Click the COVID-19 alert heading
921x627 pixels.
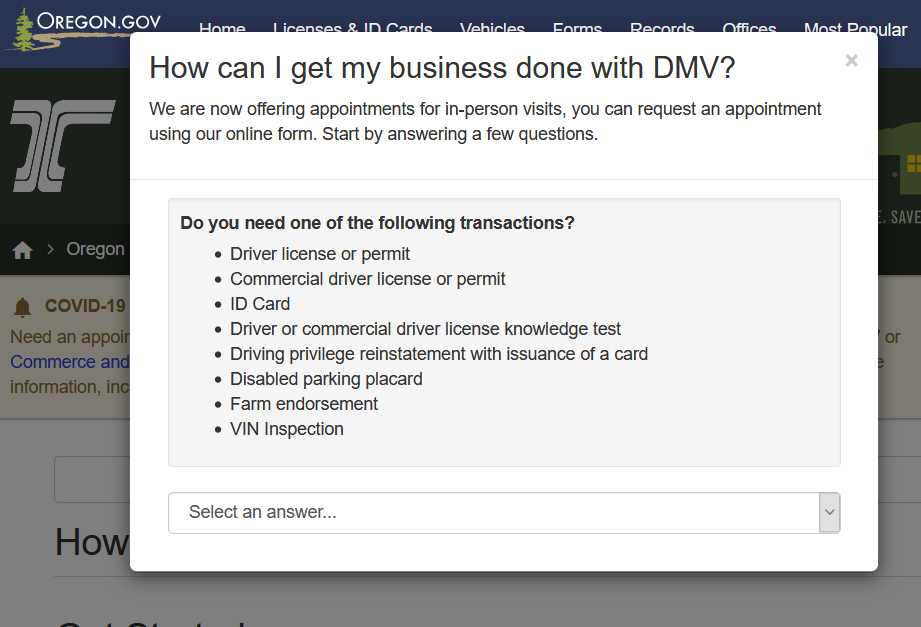click(x=86, y=306)
